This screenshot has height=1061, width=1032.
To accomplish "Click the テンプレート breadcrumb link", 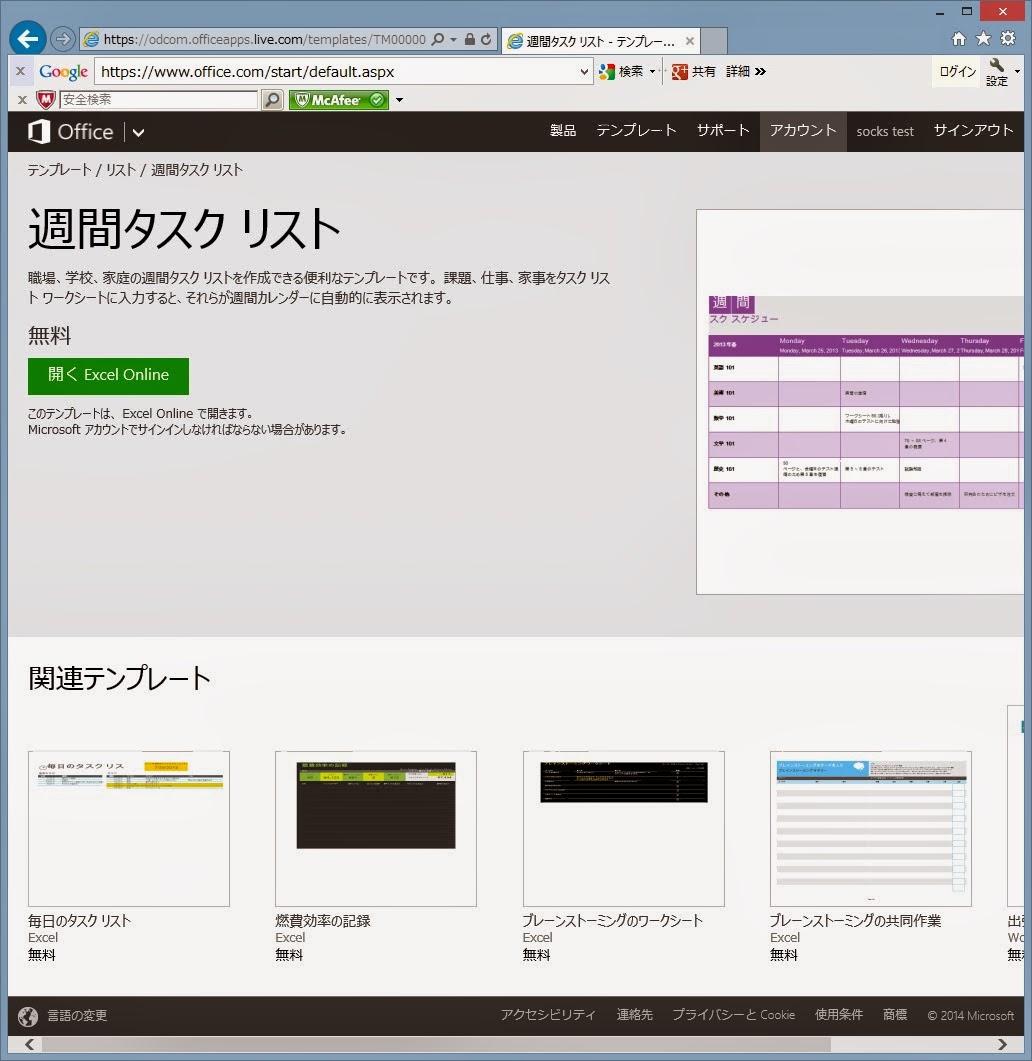I will pyautogui.click(x=60, y=170).
